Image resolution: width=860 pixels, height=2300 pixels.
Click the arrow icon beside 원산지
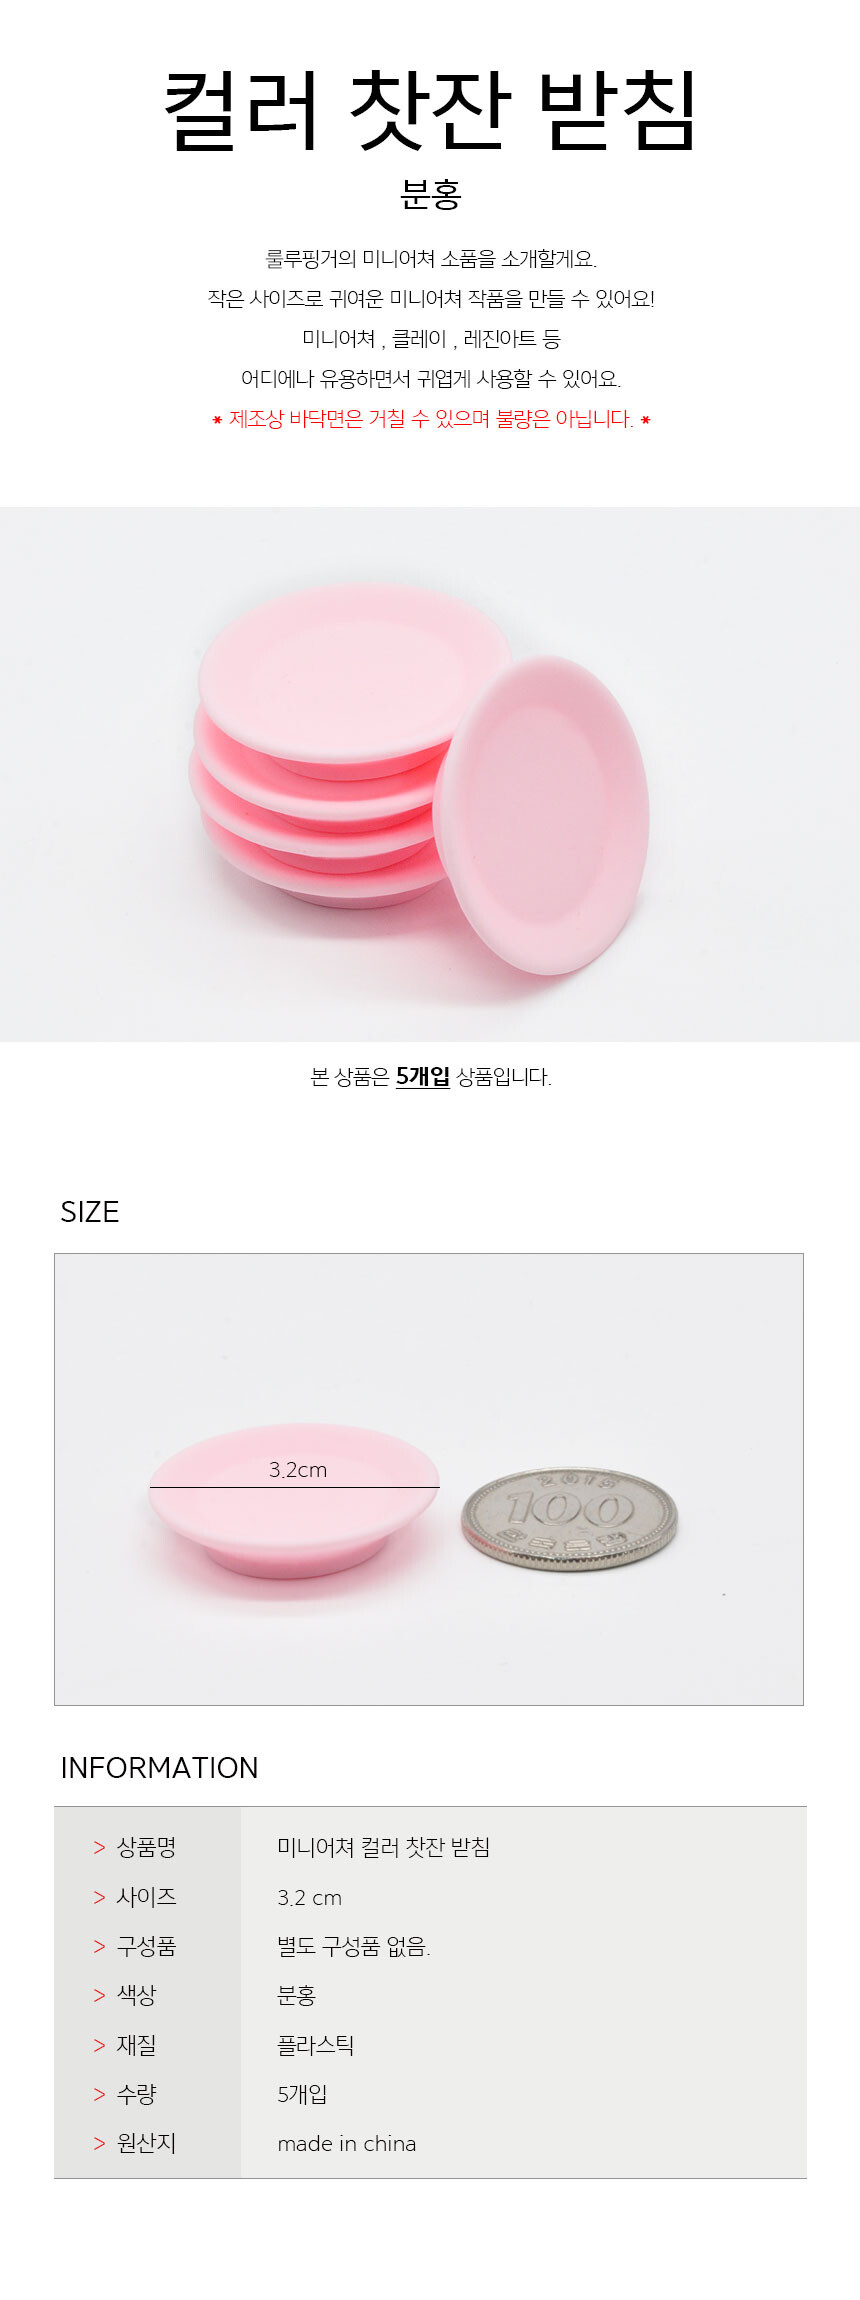coord(99,2143)
